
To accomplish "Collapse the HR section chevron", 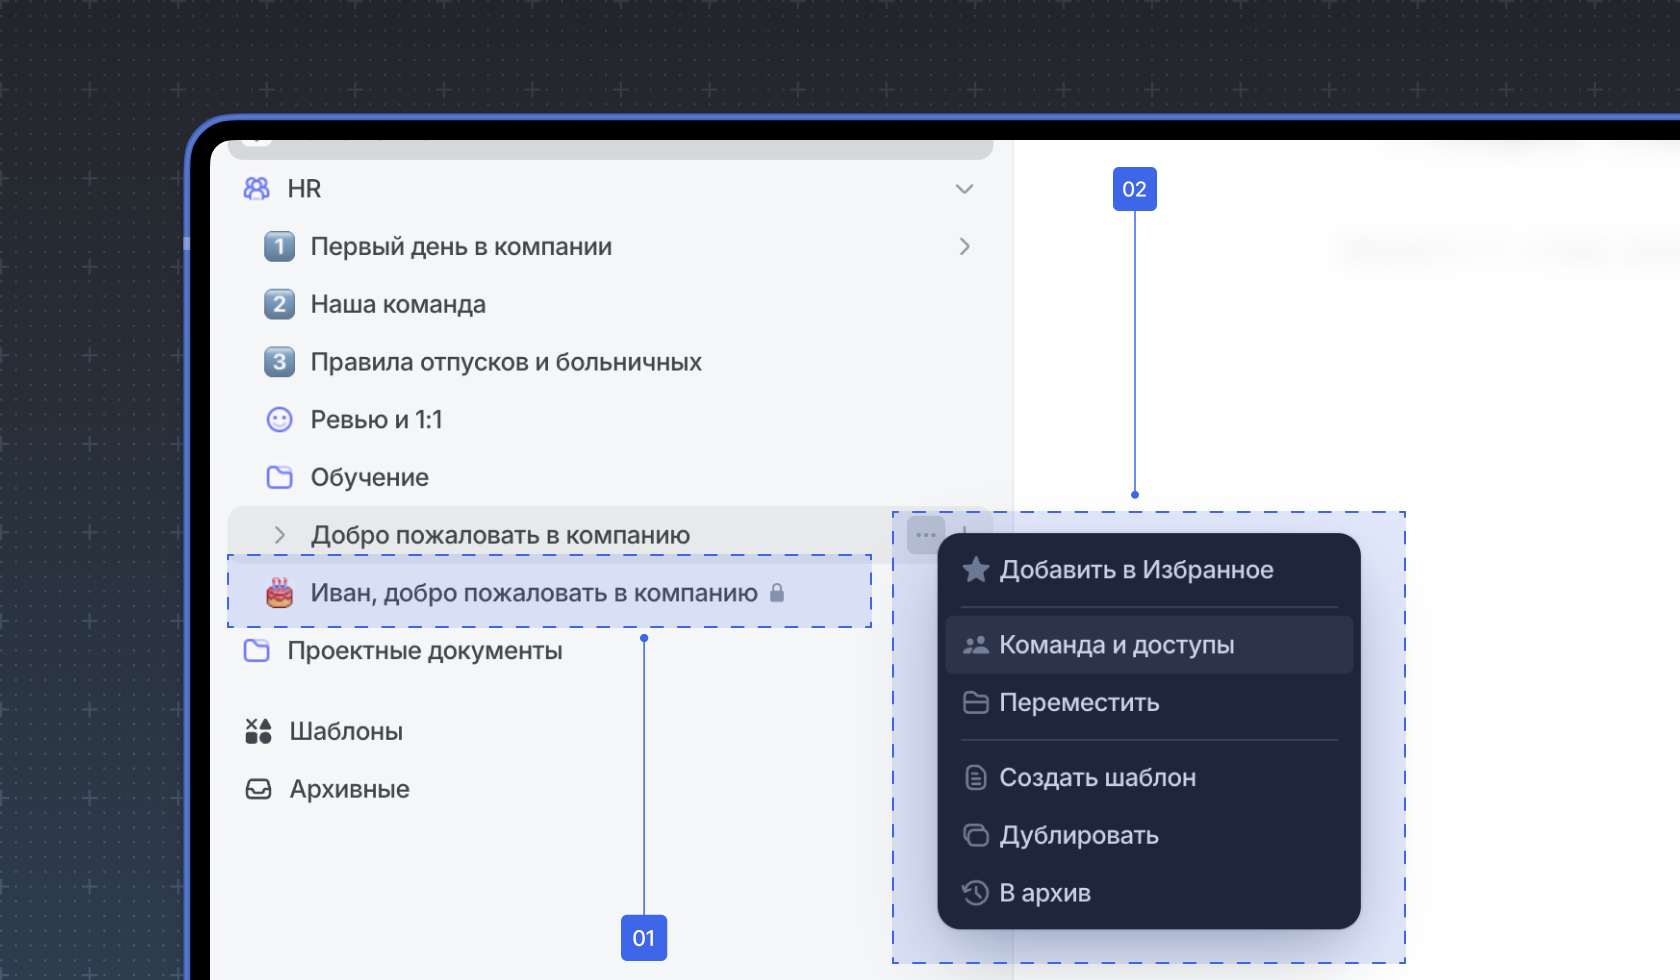I will 964,189.
